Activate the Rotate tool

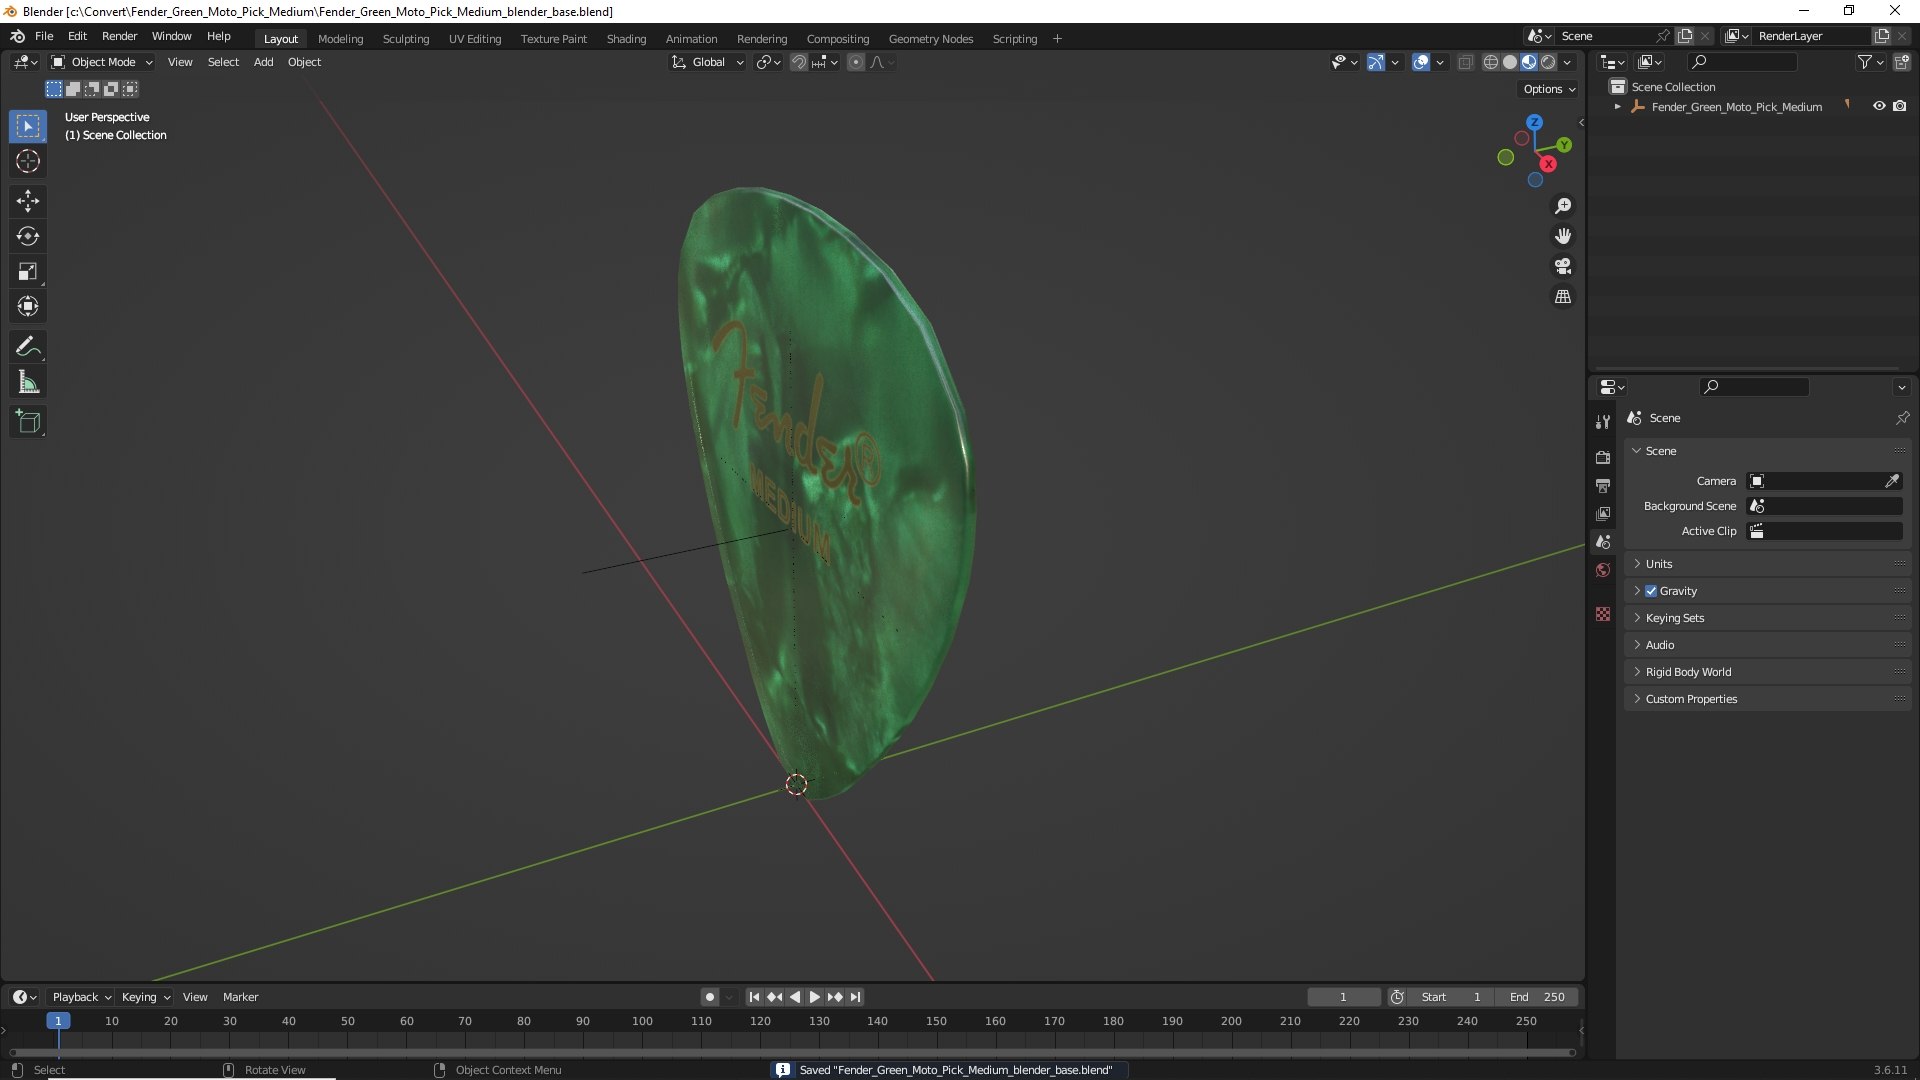coord(28,236)
